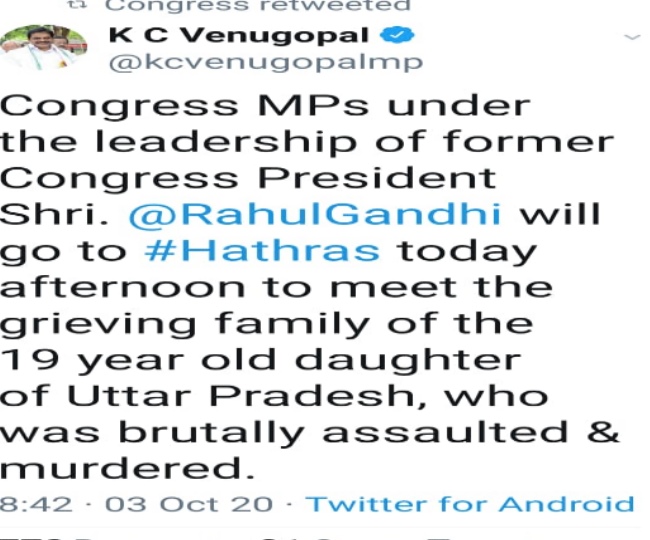Click the phrase "Congress MPs under"
650x540 pixels.
coord(265,105)
